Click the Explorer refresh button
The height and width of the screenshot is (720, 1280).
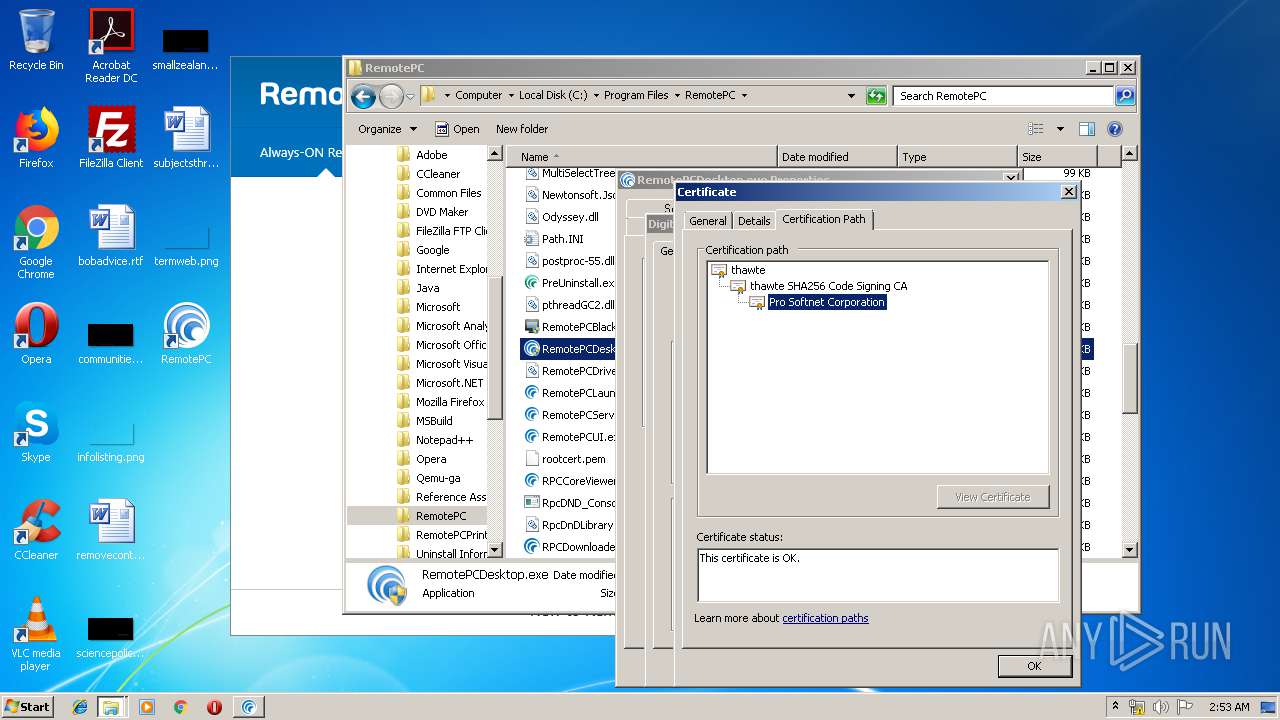876,96
